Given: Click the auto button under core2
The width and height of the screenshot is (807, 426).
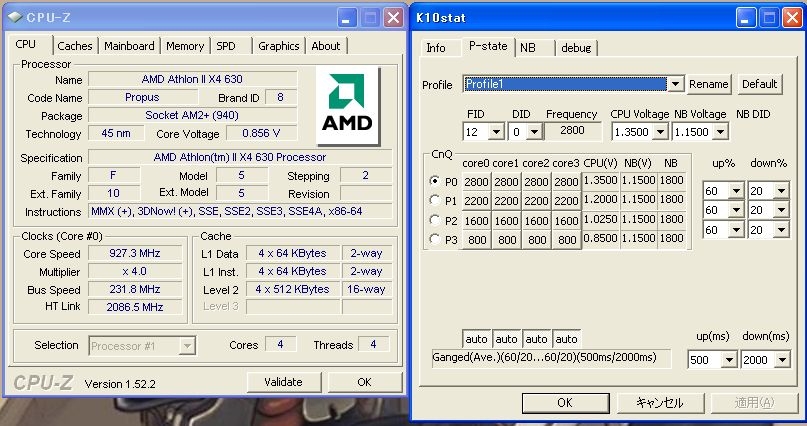Looking at the screenshot, I should 536,339.
